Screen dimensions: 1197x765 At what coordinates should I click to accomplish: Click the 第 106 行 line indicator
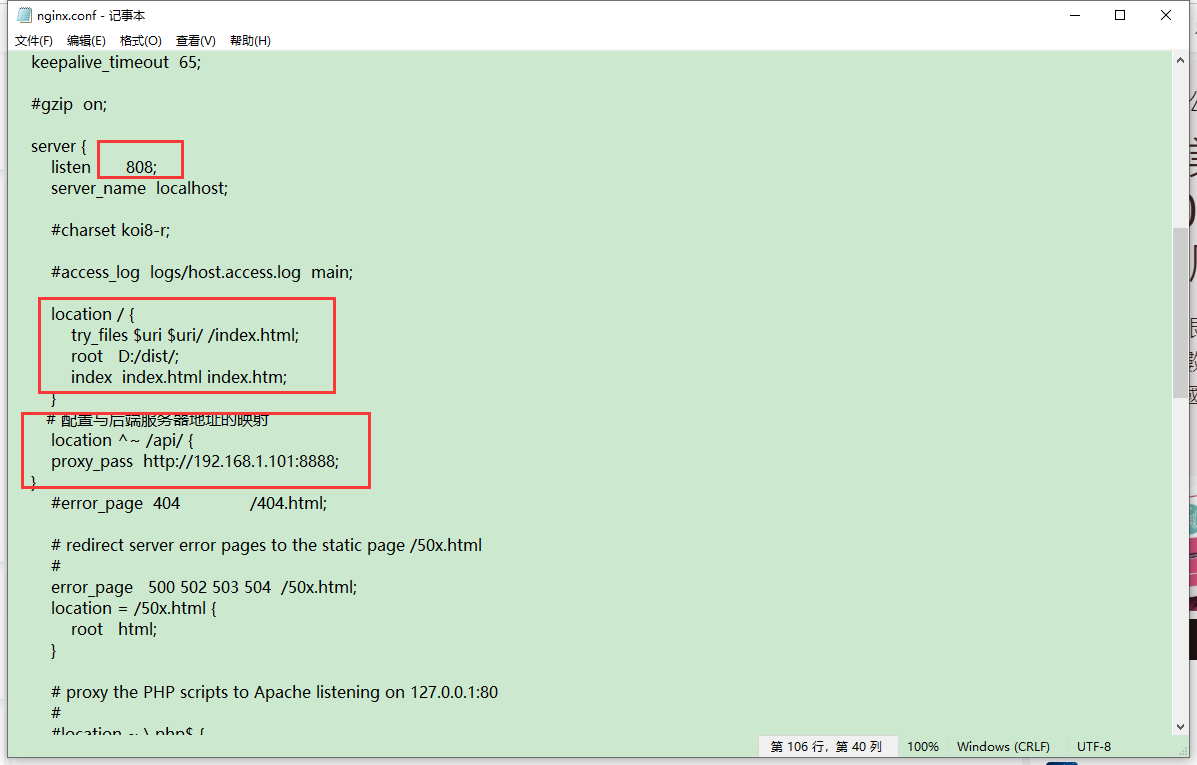[x=827, y=746]
